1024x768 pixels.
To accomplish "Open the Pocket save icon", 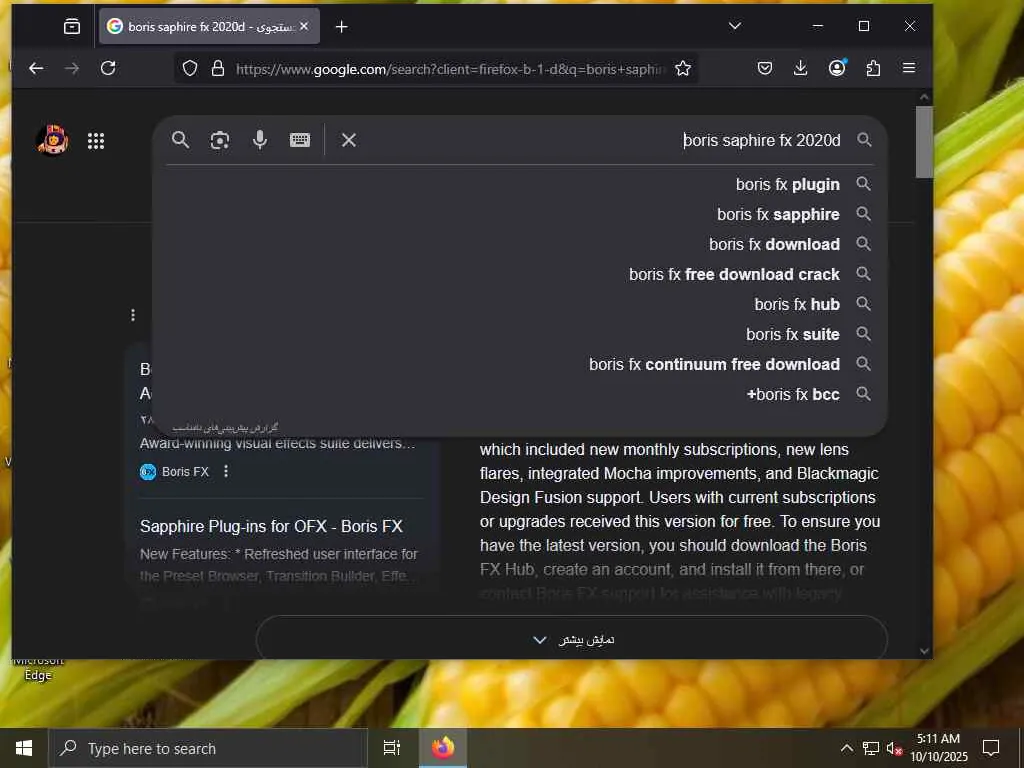I will pyautogui.click(x=765, y=68).
